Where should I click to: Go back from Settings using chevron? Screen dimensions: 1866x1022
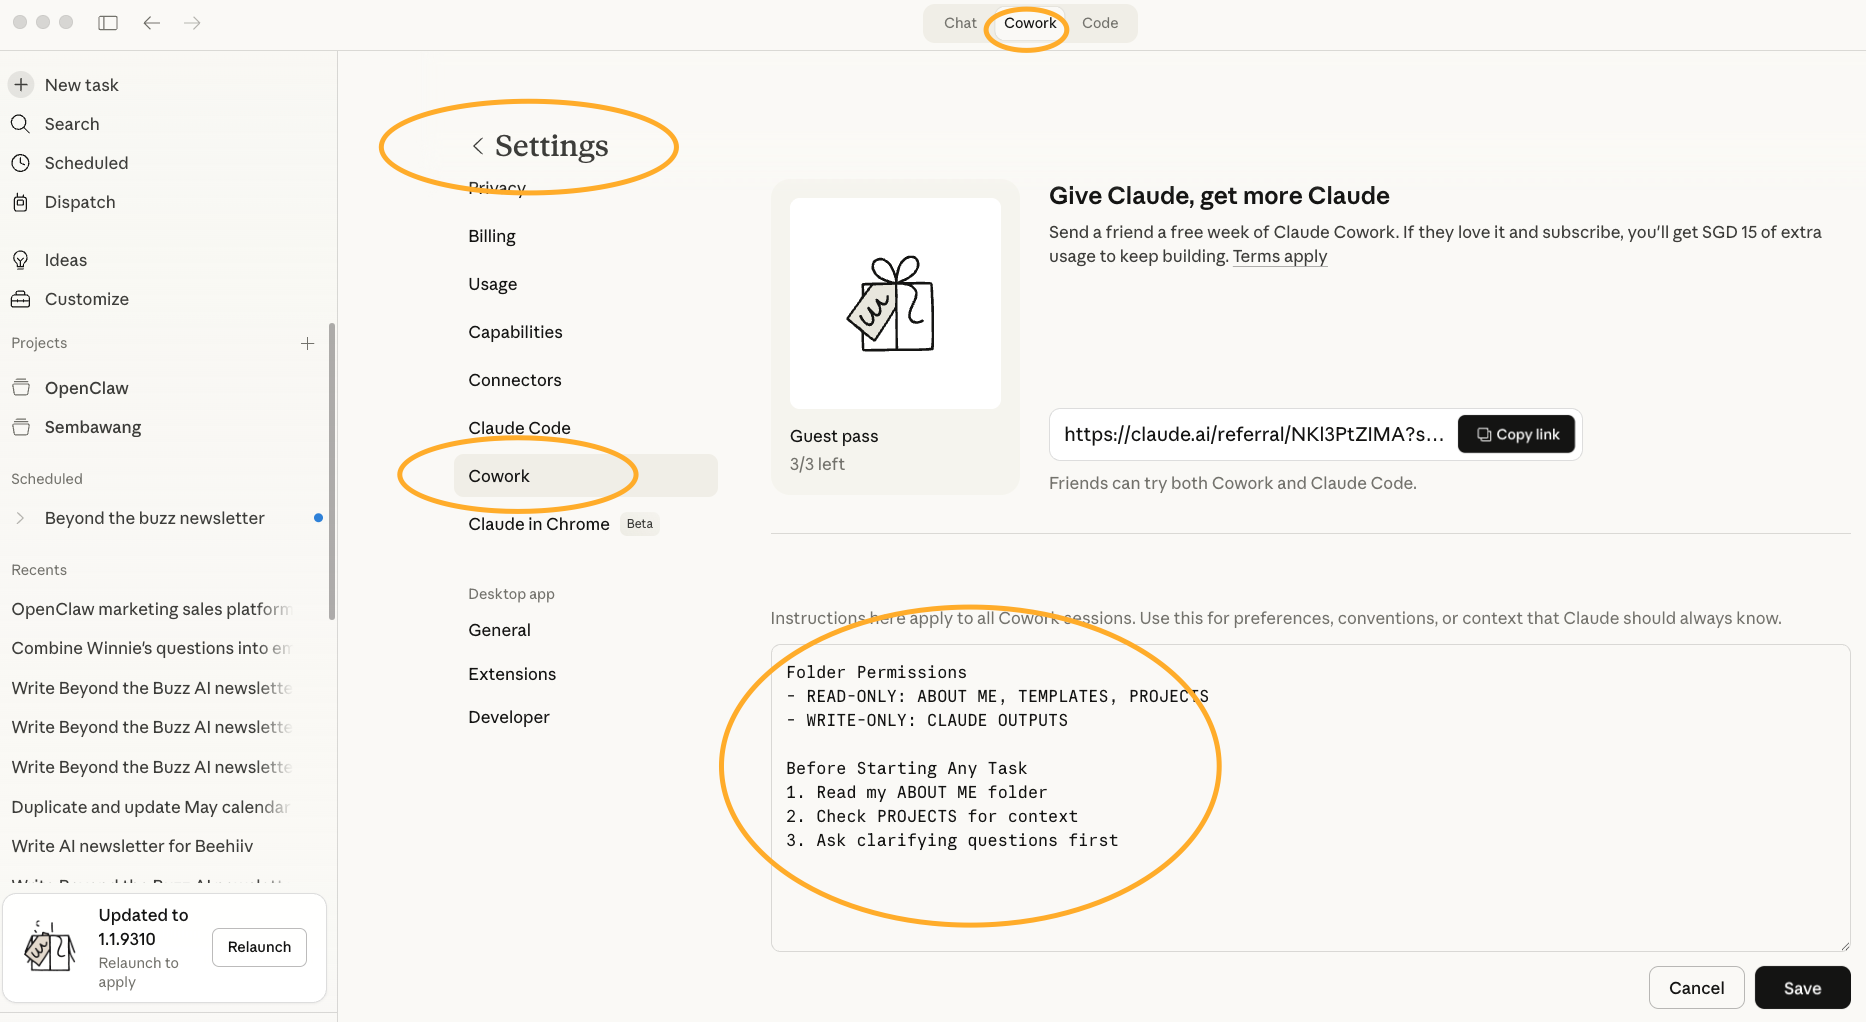tap(478, 146)
